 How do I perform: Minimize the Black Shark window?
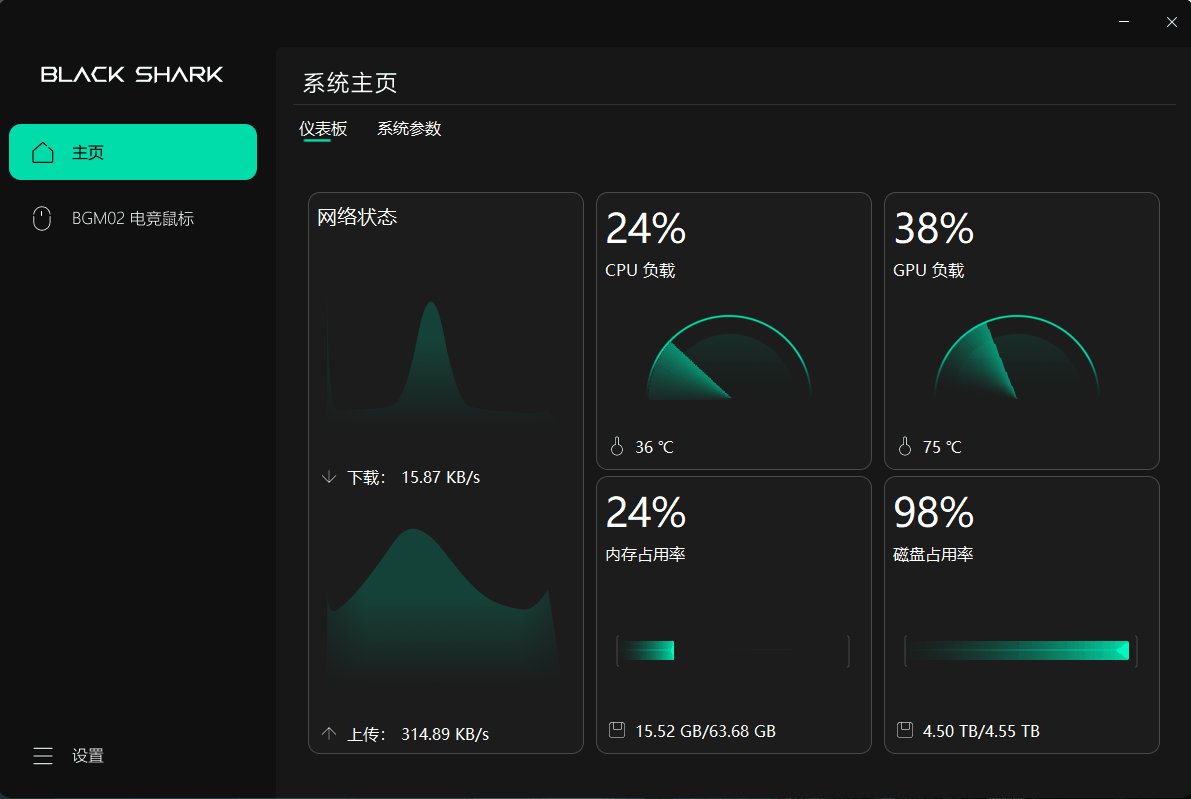pos(1124,22)
